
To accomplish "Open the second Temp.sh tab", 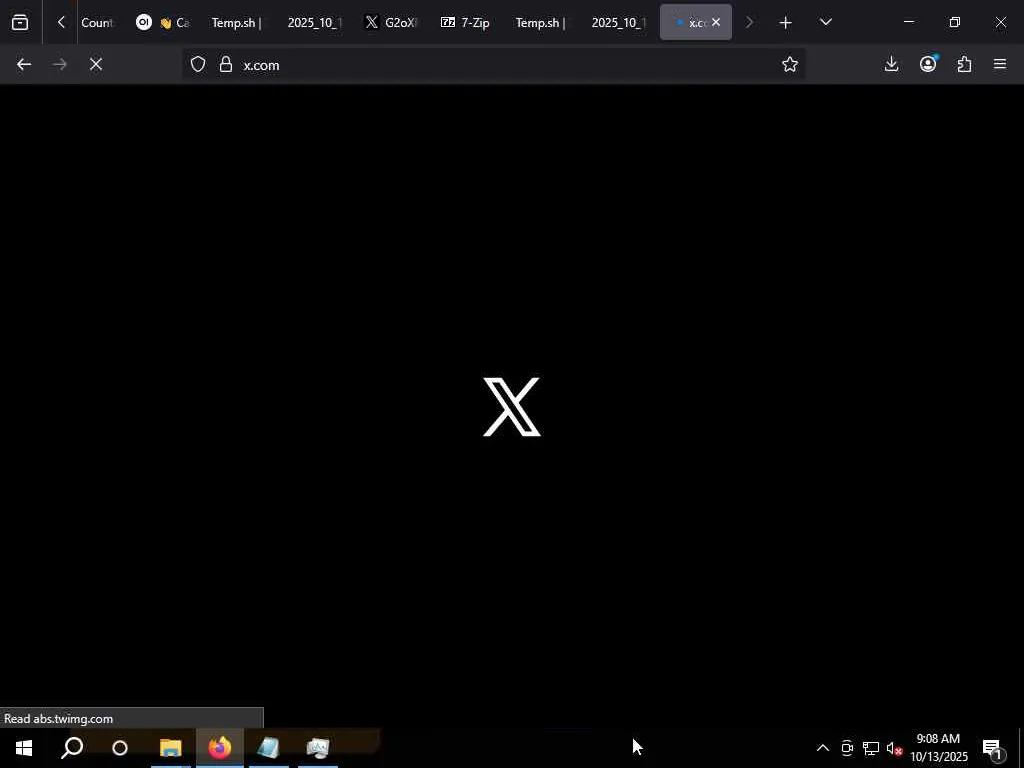I will (x=540, y=23).
